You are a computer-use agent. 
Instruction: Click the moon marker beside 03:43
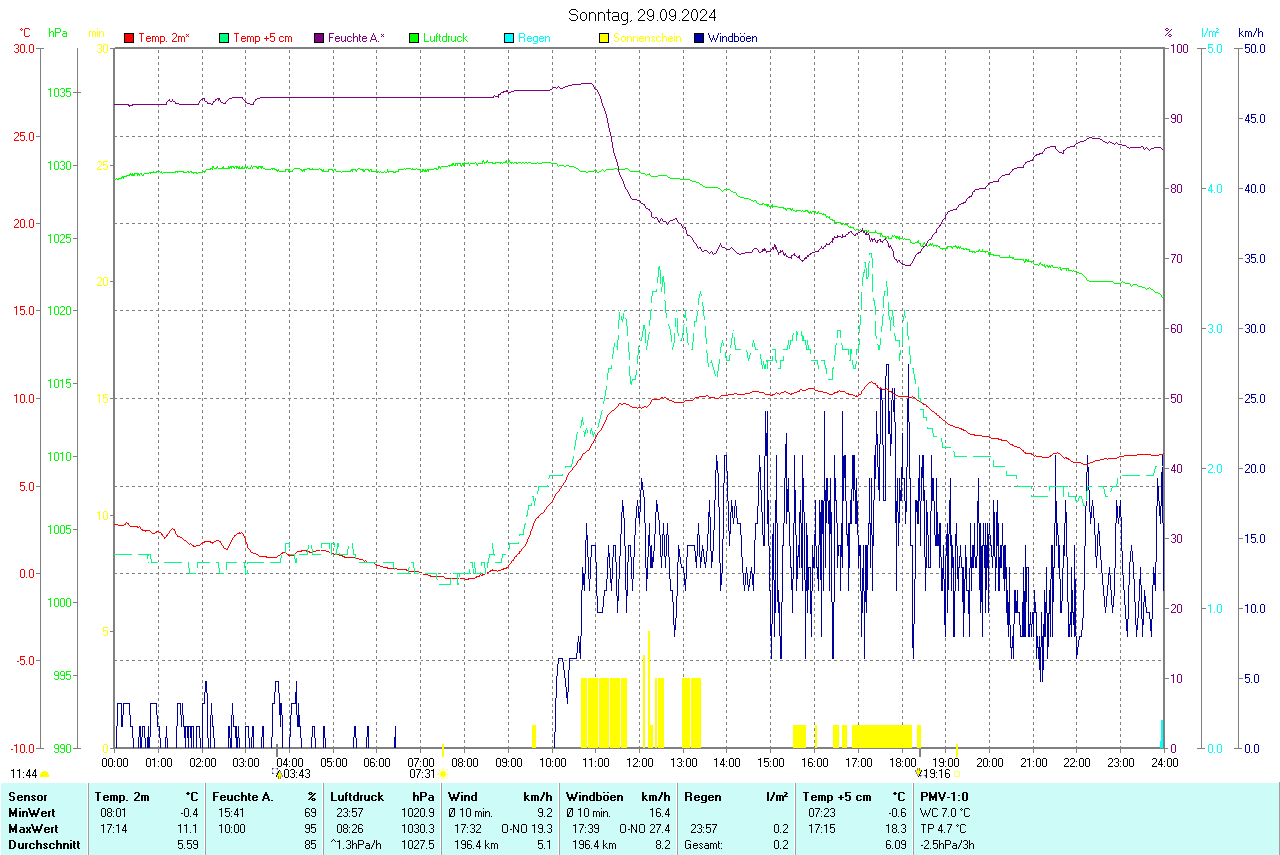[x=279, y=774]
